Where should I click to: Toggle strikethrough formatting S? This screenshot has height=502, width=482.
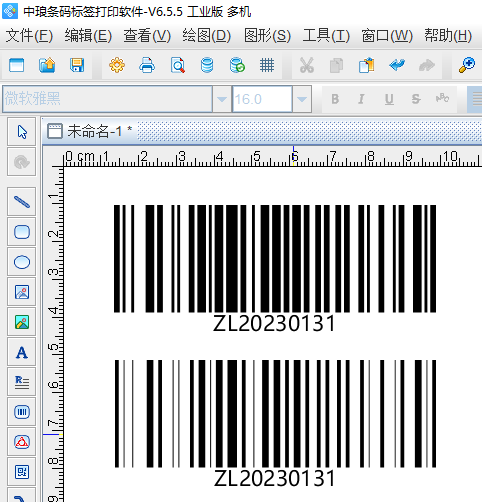pos(416,99)
